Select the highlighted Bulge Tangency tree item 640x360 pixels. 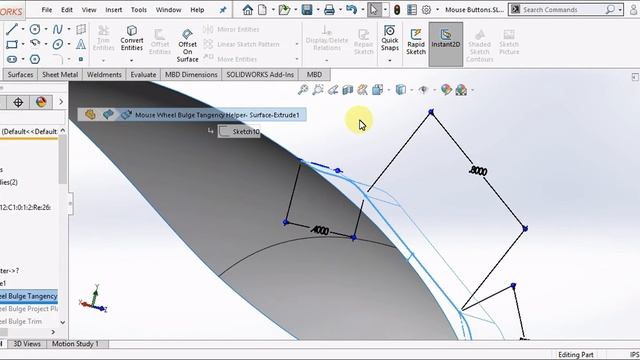[x=29, y=296]
